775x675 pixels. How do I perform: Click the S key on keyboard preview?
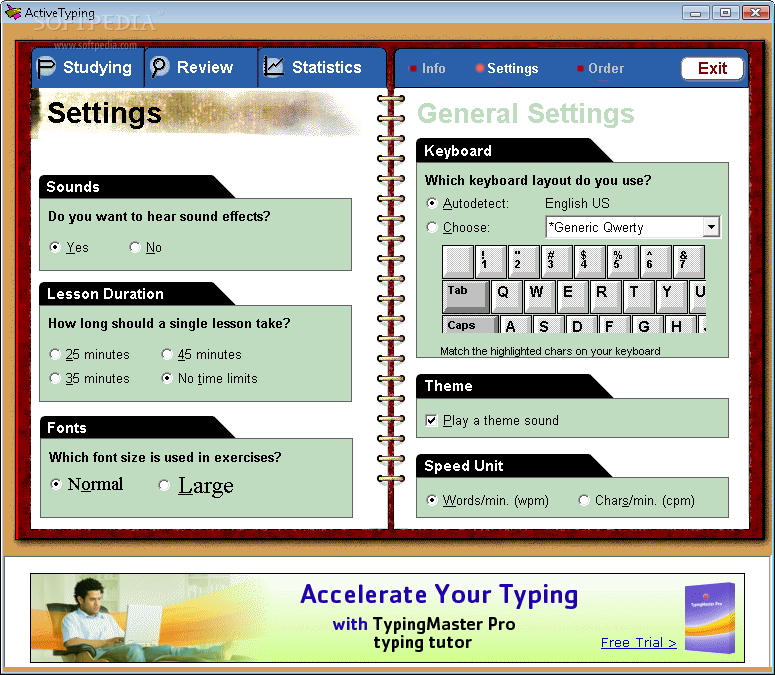(x=549, y=325)
